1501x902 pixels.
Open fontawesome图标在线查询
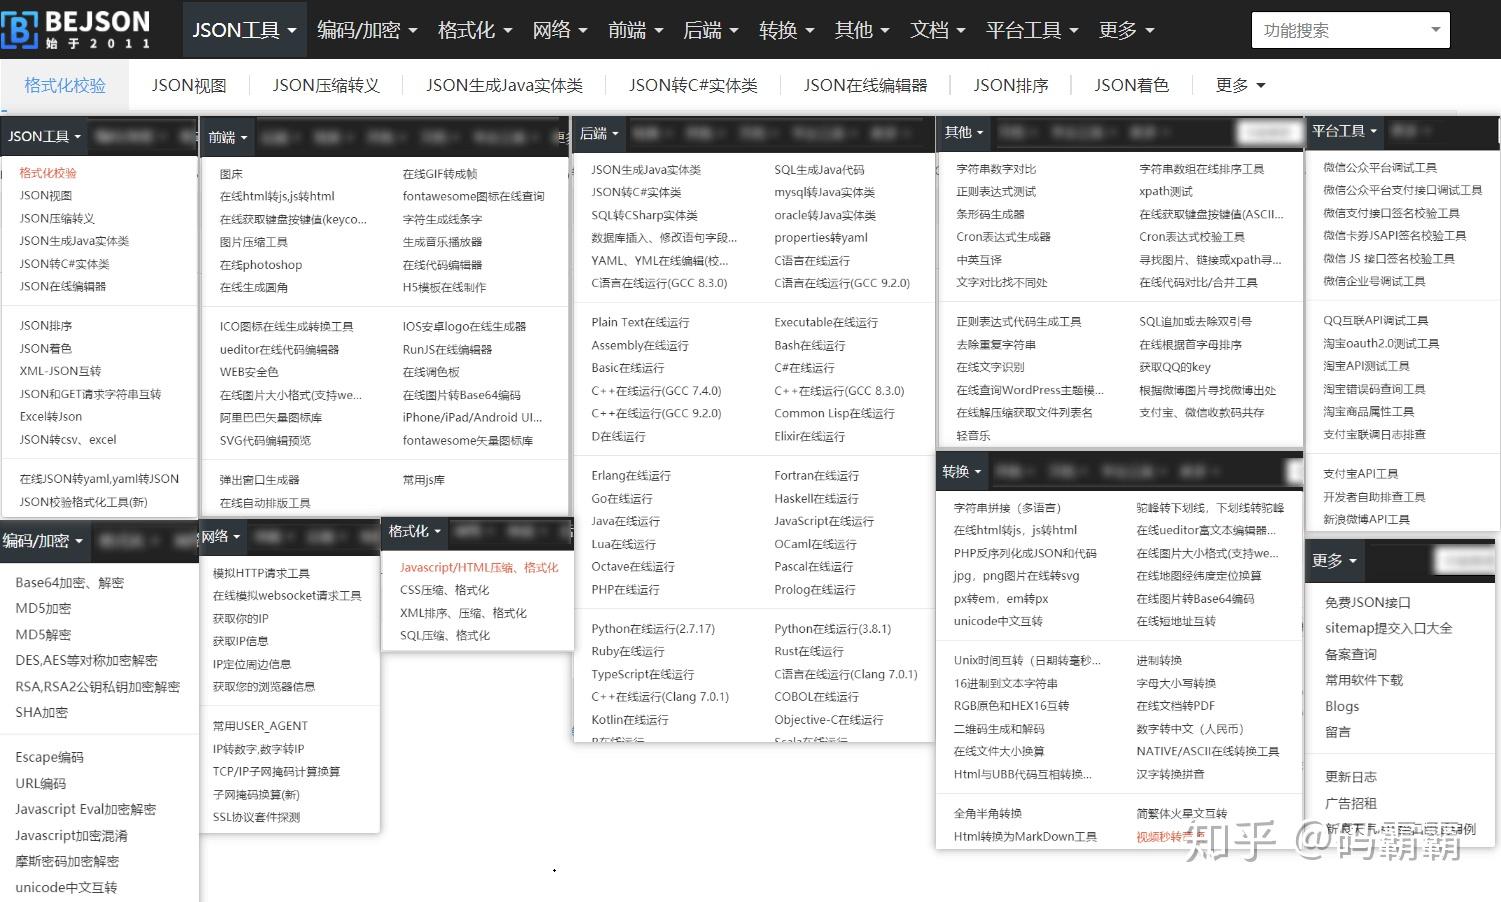tap(473, 197)
